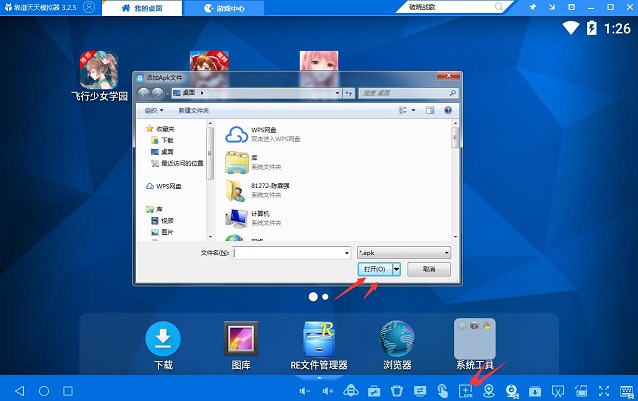Click the back arrow in file dialog
The width and height of the screenshot is (638, 401).
click(144, 94)
